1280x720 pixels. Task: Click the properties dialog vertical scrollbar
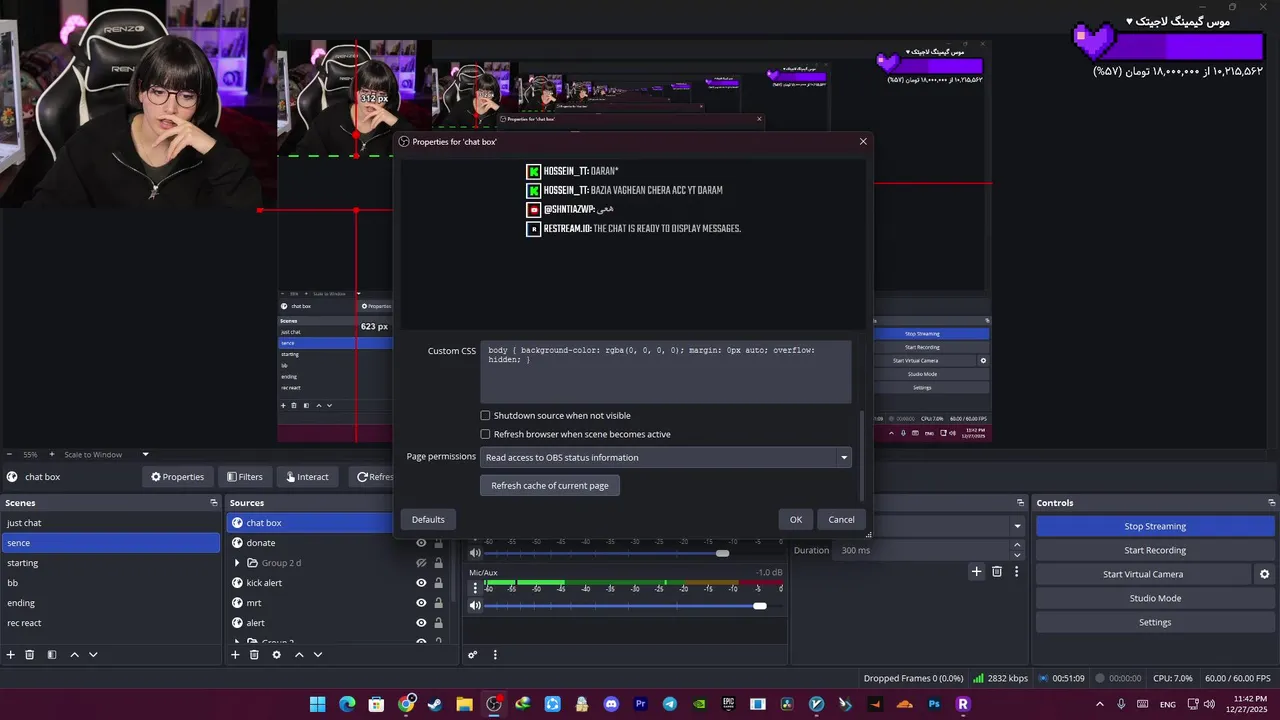(x=861, y=455)
